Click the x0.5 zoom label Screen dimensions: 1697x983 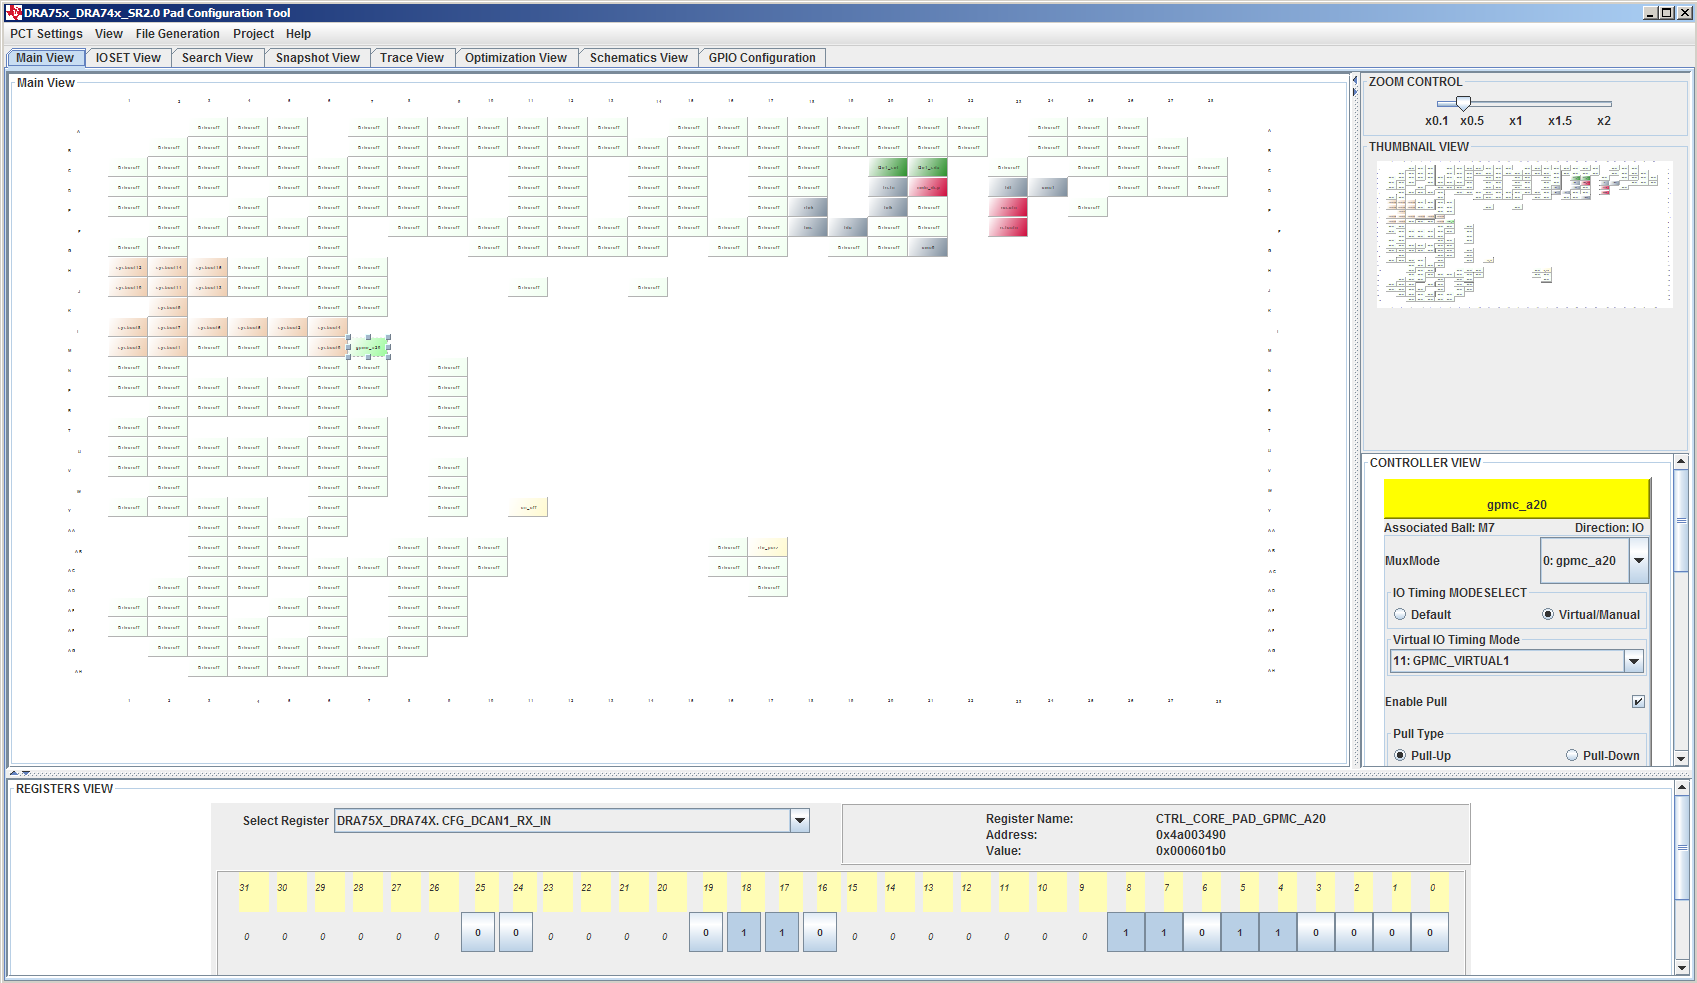coord(1472,120)
